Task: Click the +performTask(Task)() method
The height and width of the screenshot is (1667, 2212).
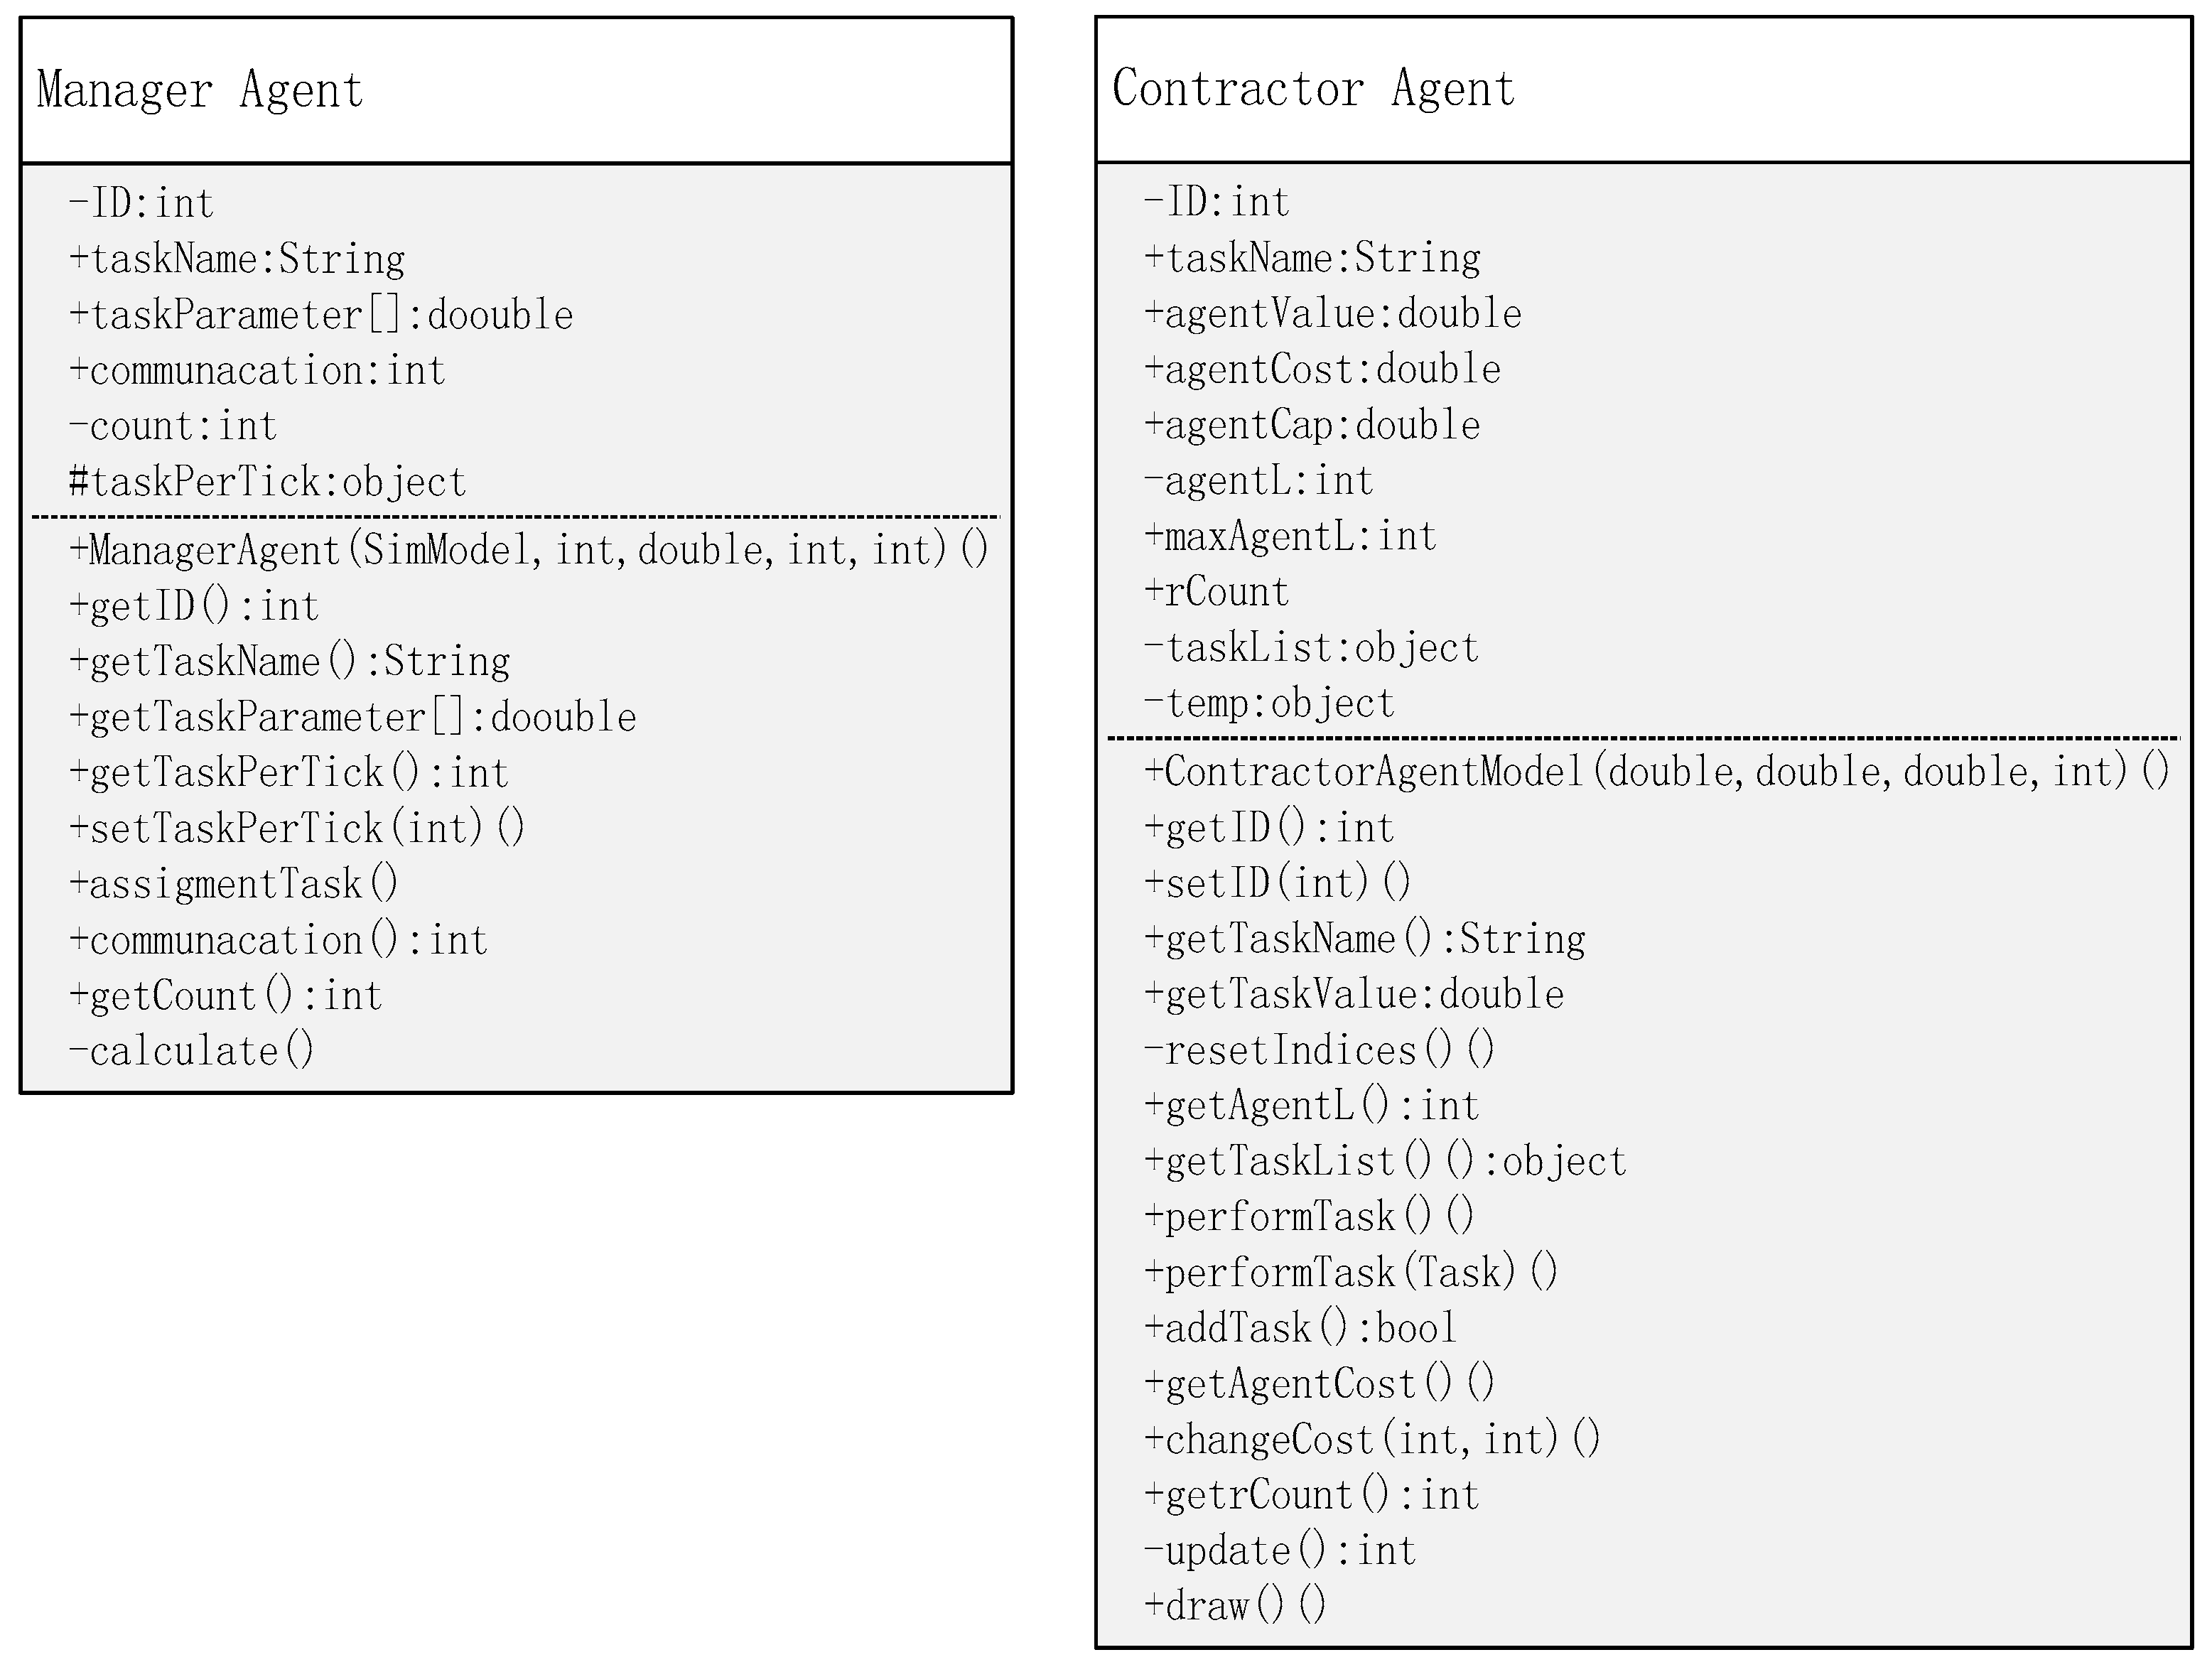Action: [1351, 1272]
